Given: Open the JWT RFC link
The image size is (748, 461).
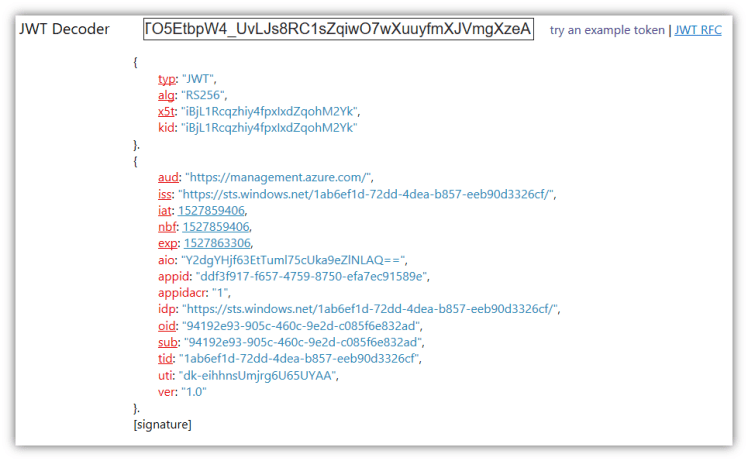Looking at the screenshot, I should [698, 30].
